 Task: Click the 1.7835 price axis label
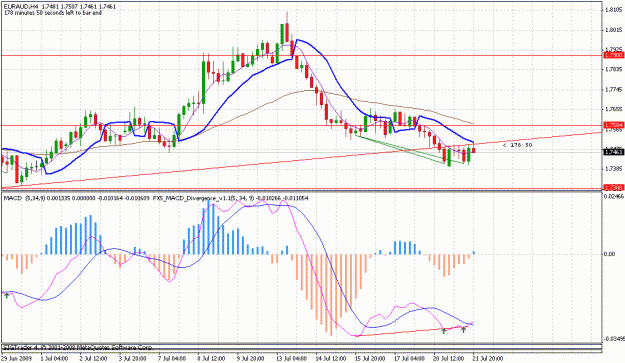click(x=614, y=69)
